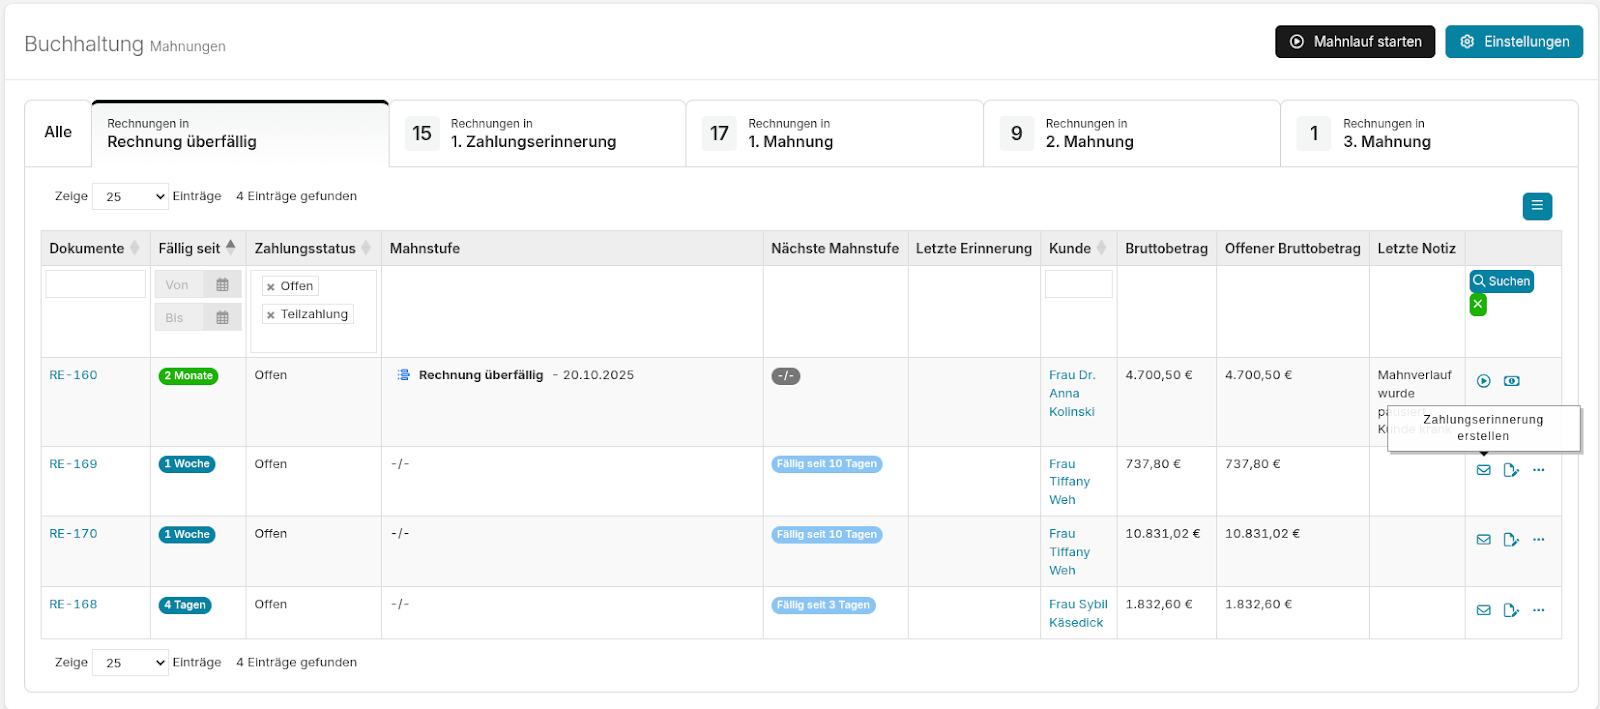The height and width of the screenshot is (709, 1600).
Task: Open invoice link RE-160
Action: pos(73,375)
